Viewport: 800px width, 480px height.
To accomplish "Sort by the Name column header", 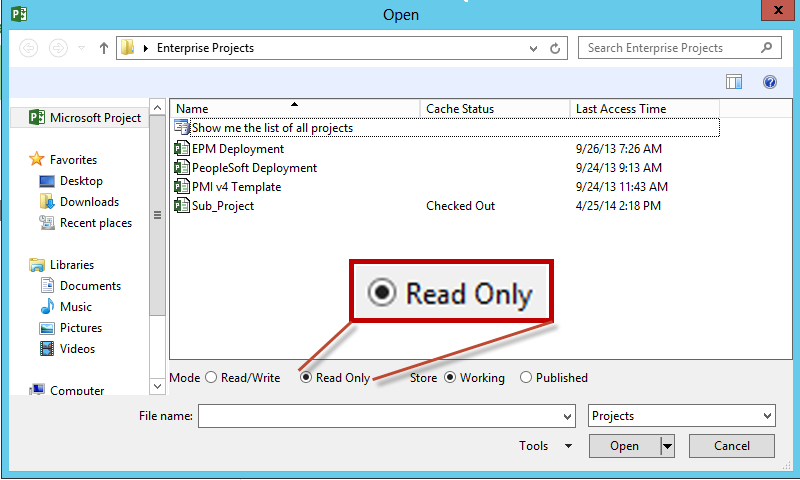I will (x=294, y=109).
